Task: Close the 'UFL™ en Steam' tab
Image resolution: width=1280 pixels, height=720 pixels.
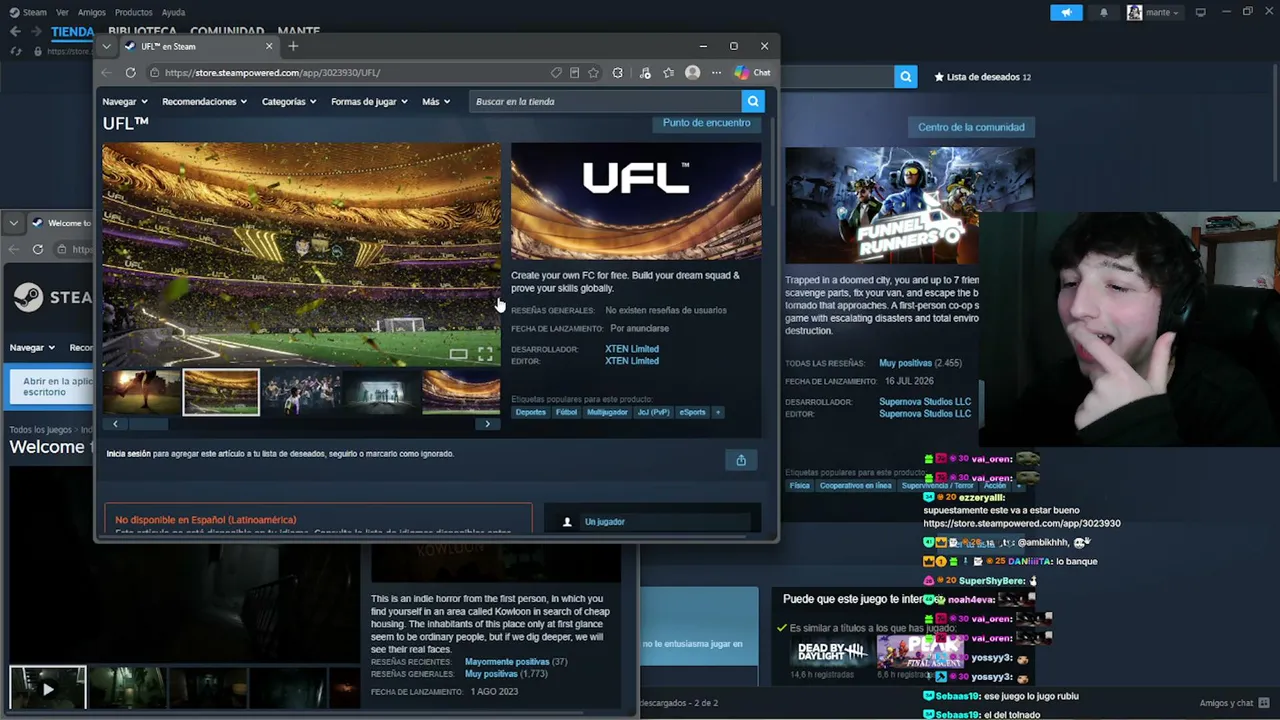Action: point(269,46)
